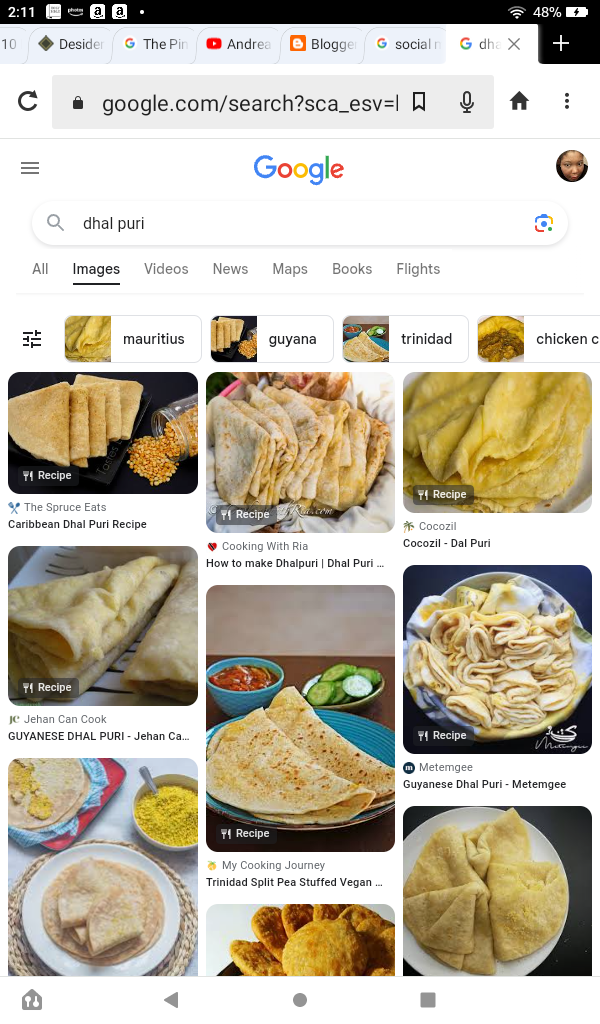The width and height of the screenshot is (600, 1024).
Task: Open a new browser tab
Action: tap(561, 43)
